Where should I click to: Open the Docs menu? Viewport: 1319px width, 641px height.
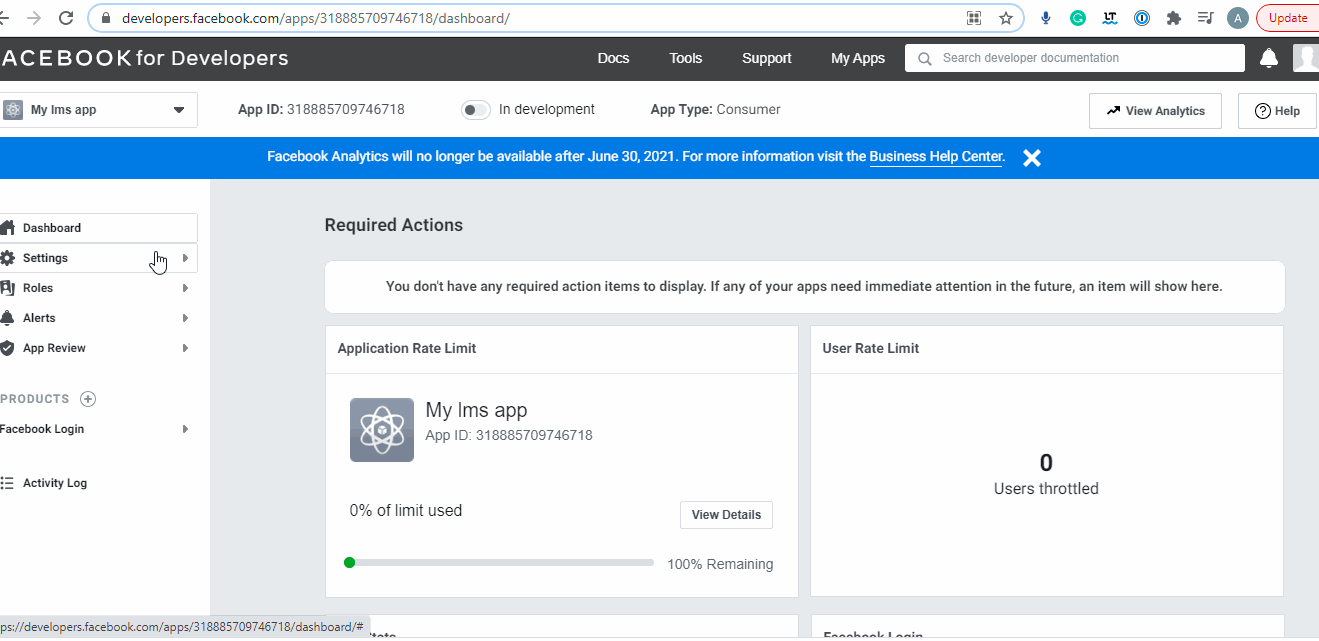coord(613,58)
